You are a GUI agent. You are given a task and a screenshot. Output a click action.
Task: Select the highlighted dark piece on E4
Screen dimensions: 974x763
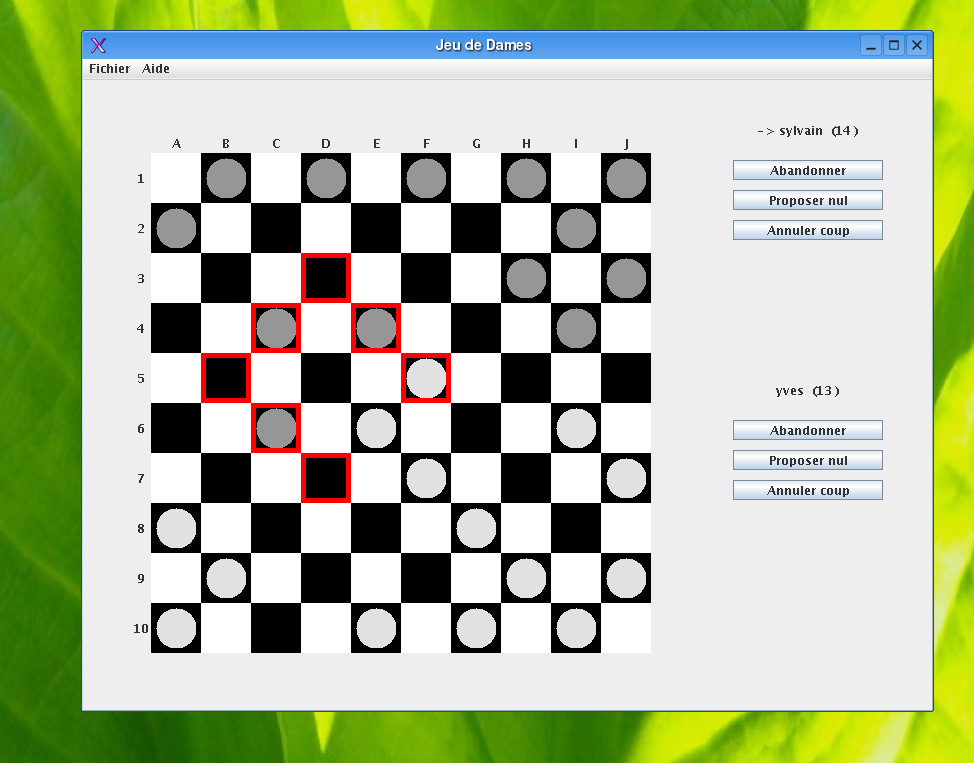[376, 328]
